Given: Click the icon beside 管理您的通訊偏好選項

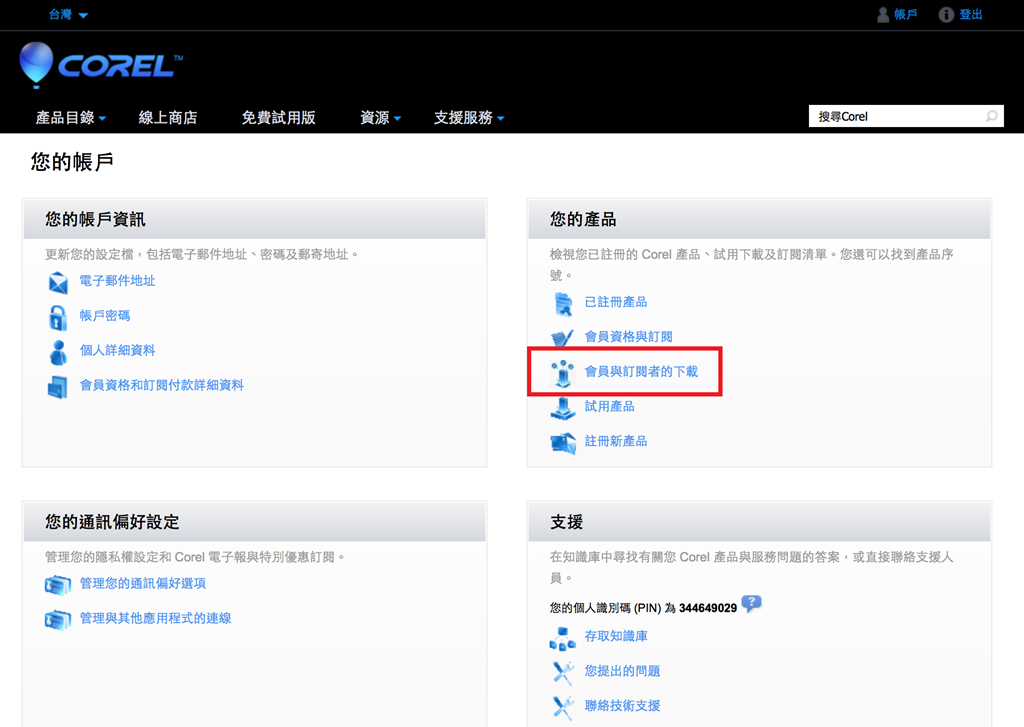Looking at the screenshot, I should click(57, 585).
